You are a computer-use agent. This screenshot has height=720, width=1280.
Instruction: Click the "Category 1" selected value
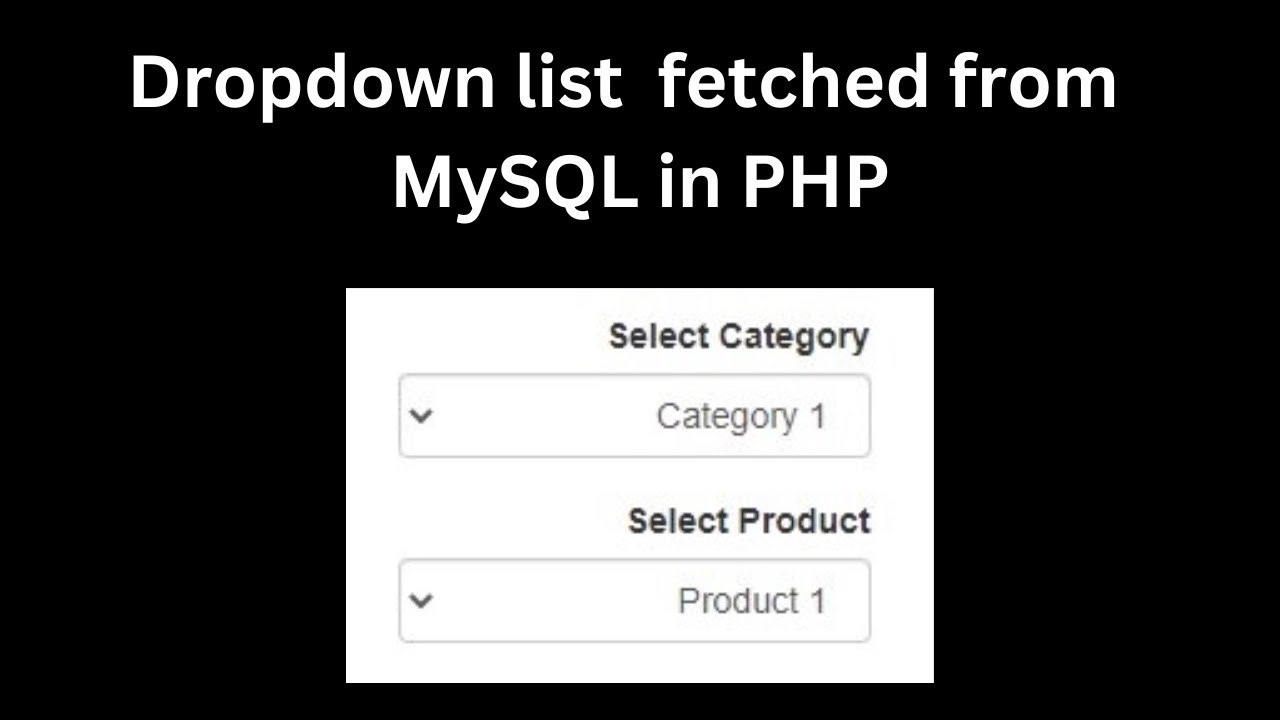point(740,416)
